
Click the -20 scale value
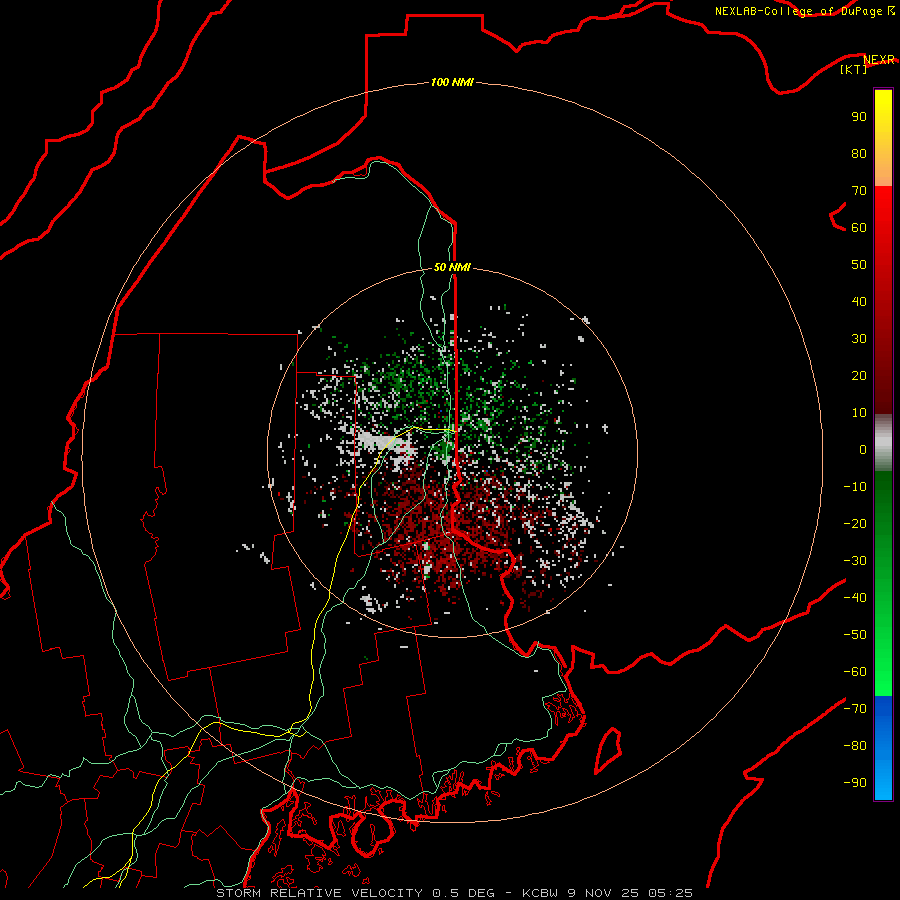pos(855,523)
